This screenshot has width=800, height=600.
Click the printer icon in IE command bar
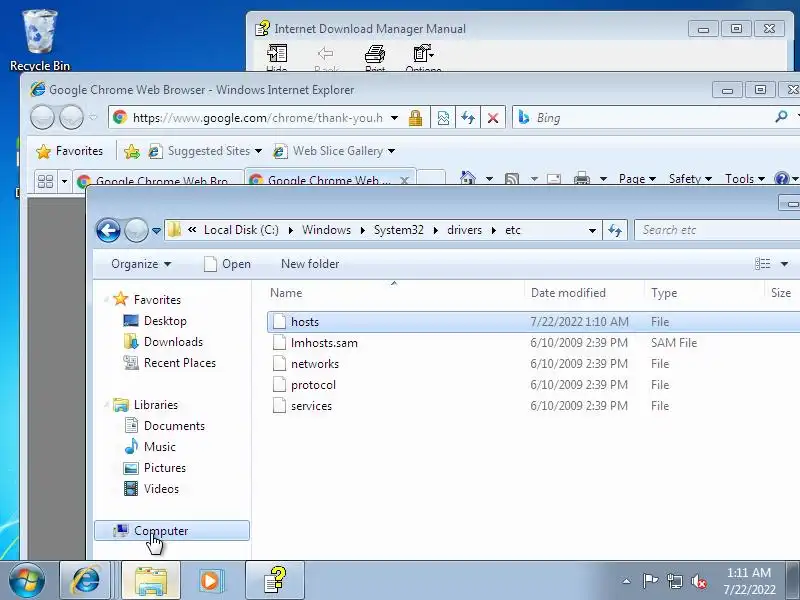tap(582, 179)
